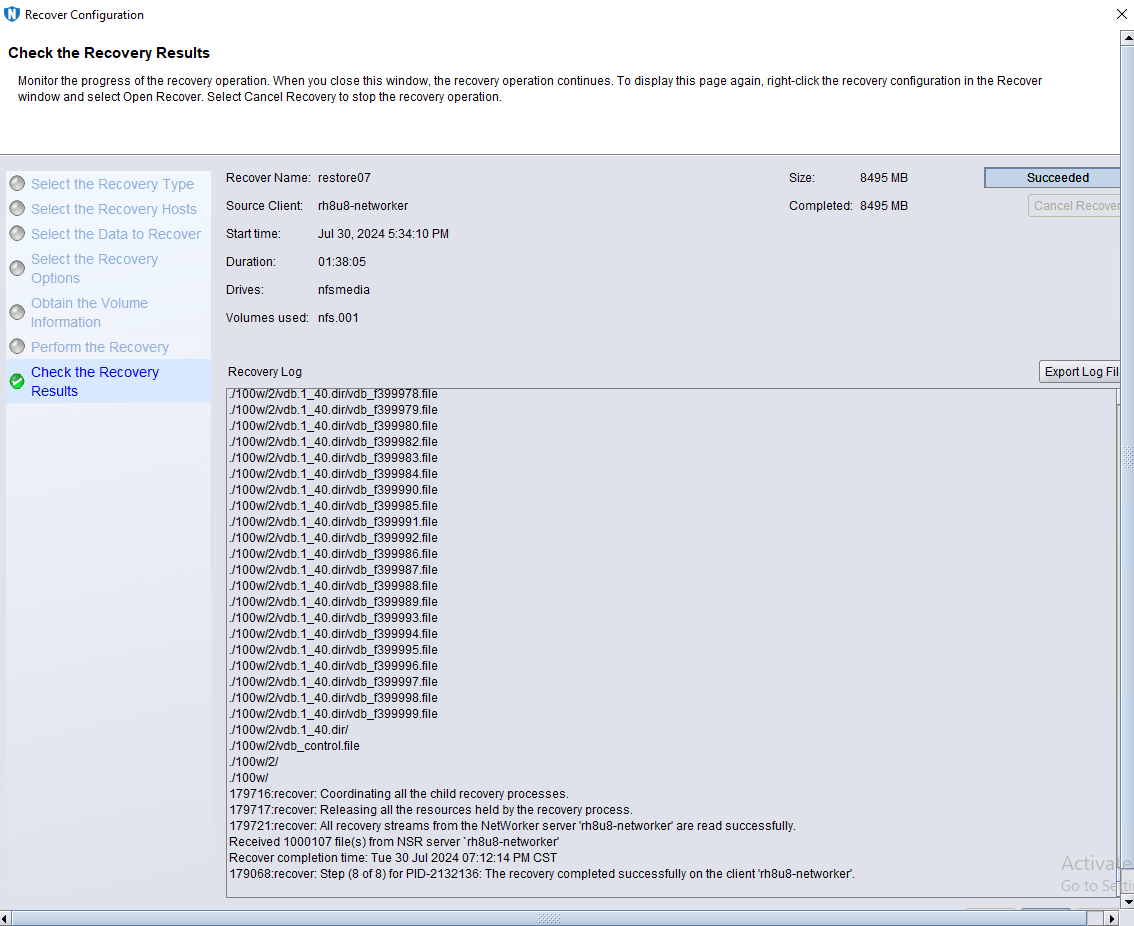The image size is (1134, 926).
Task: Click log line ./100w/2/vdb.1_40.dir/
Action: point(289,730)
